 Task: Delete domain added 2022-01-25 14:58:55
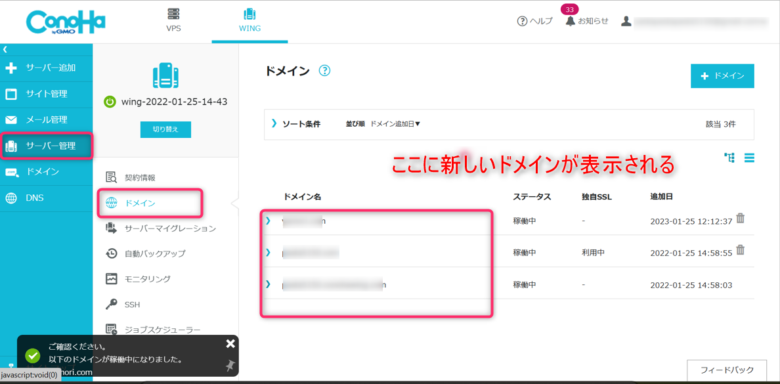[740, 250]
